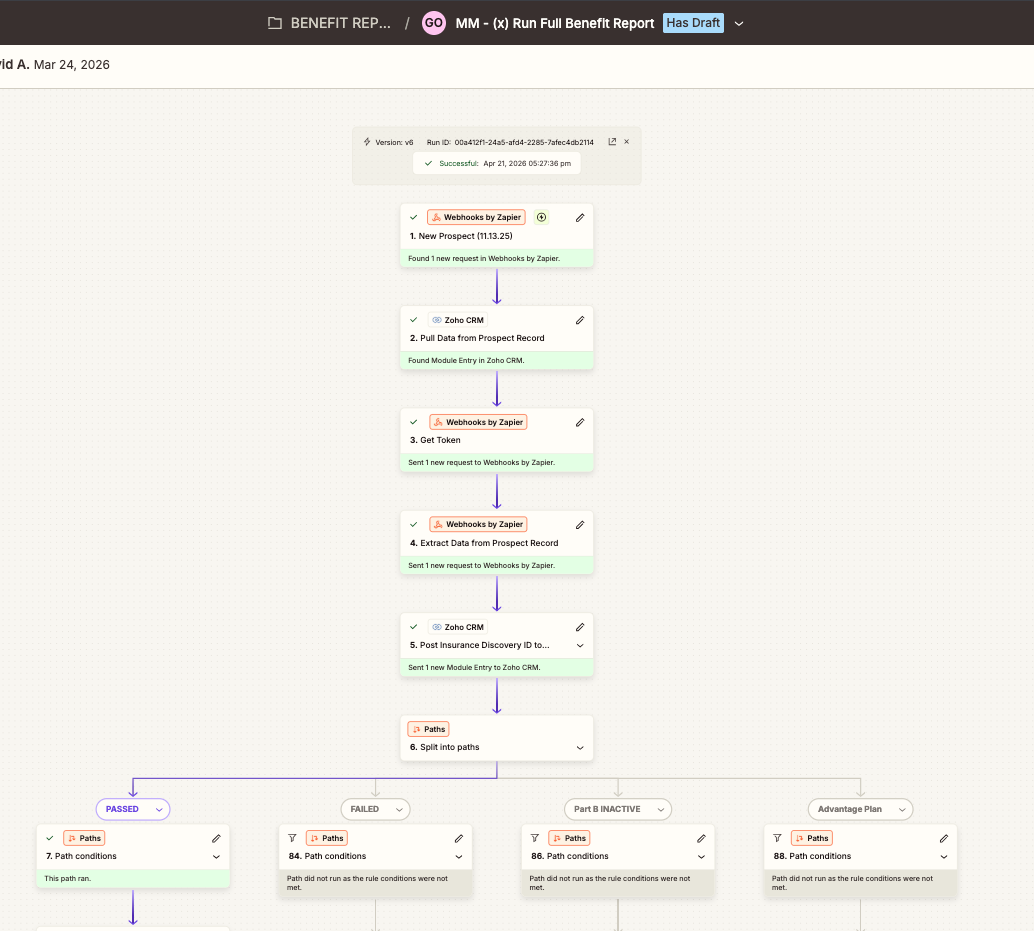
Task: Open the Part B INACTIVE path dropdown
Action: pyautogui.click(x=659, y=809)
